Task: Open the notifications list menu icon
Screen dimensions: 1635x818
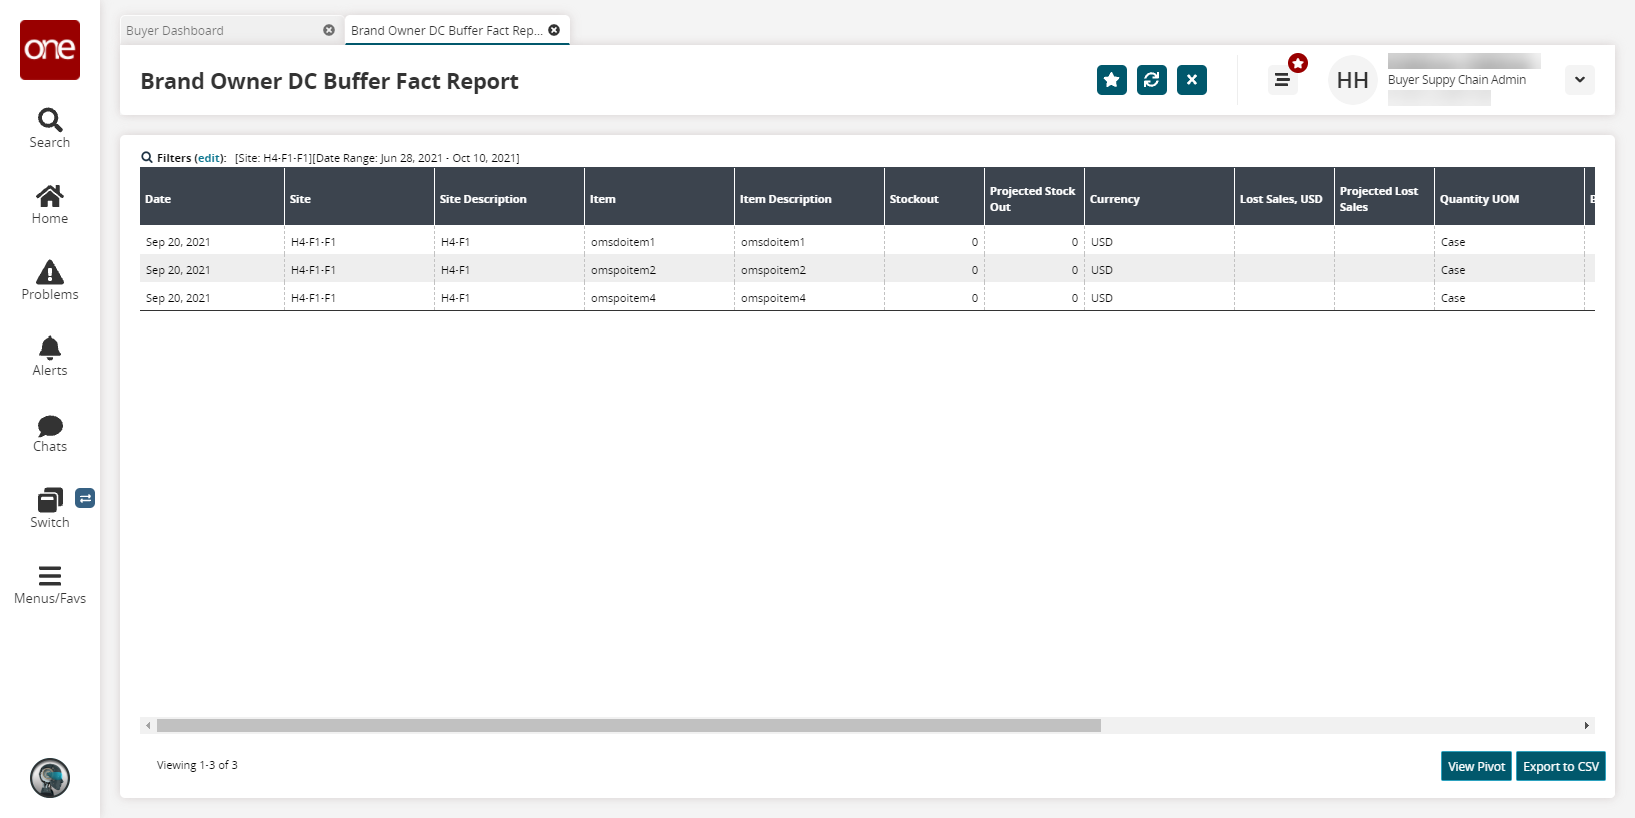Action: point(1282,80)
